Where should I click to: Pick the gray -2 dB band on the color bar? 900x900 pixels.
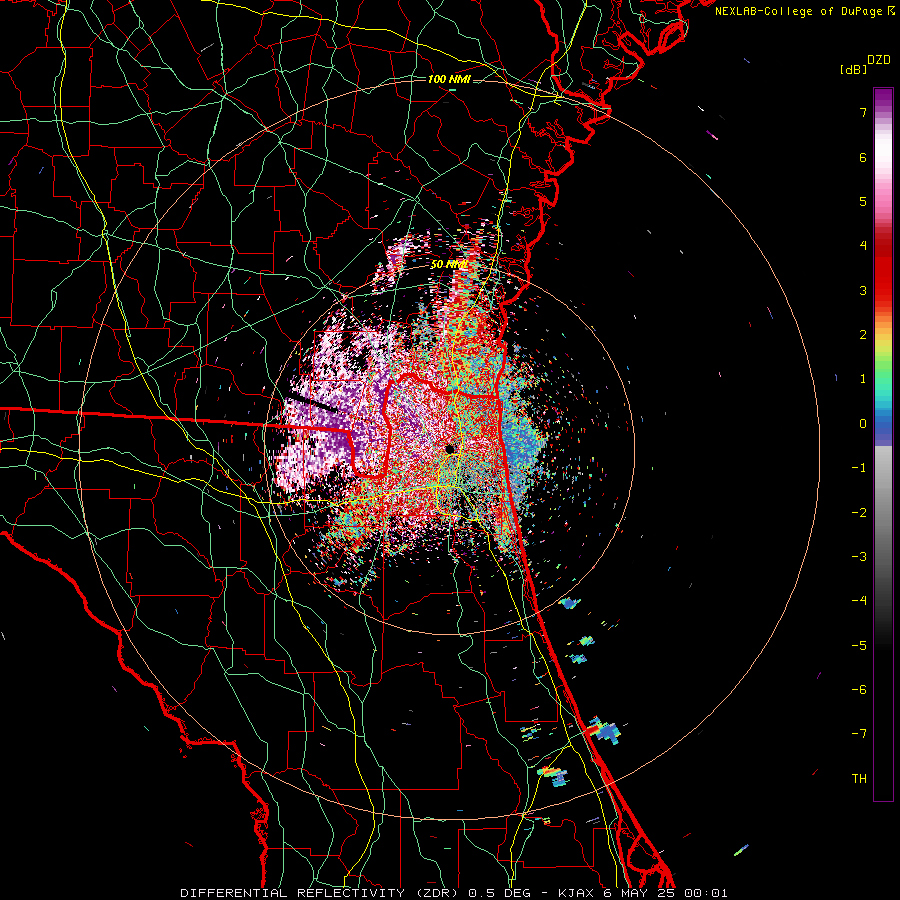[x=883, y=512]
